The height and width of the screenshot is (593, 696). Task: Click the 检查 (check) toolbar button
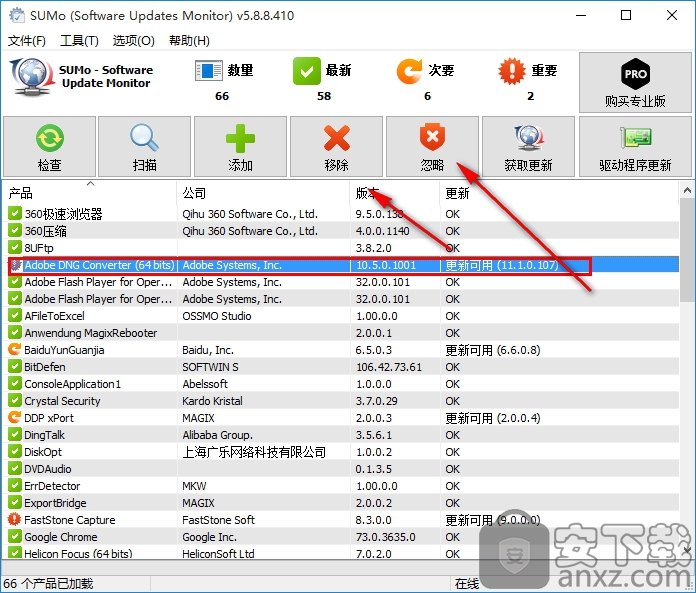coord(49,146)
